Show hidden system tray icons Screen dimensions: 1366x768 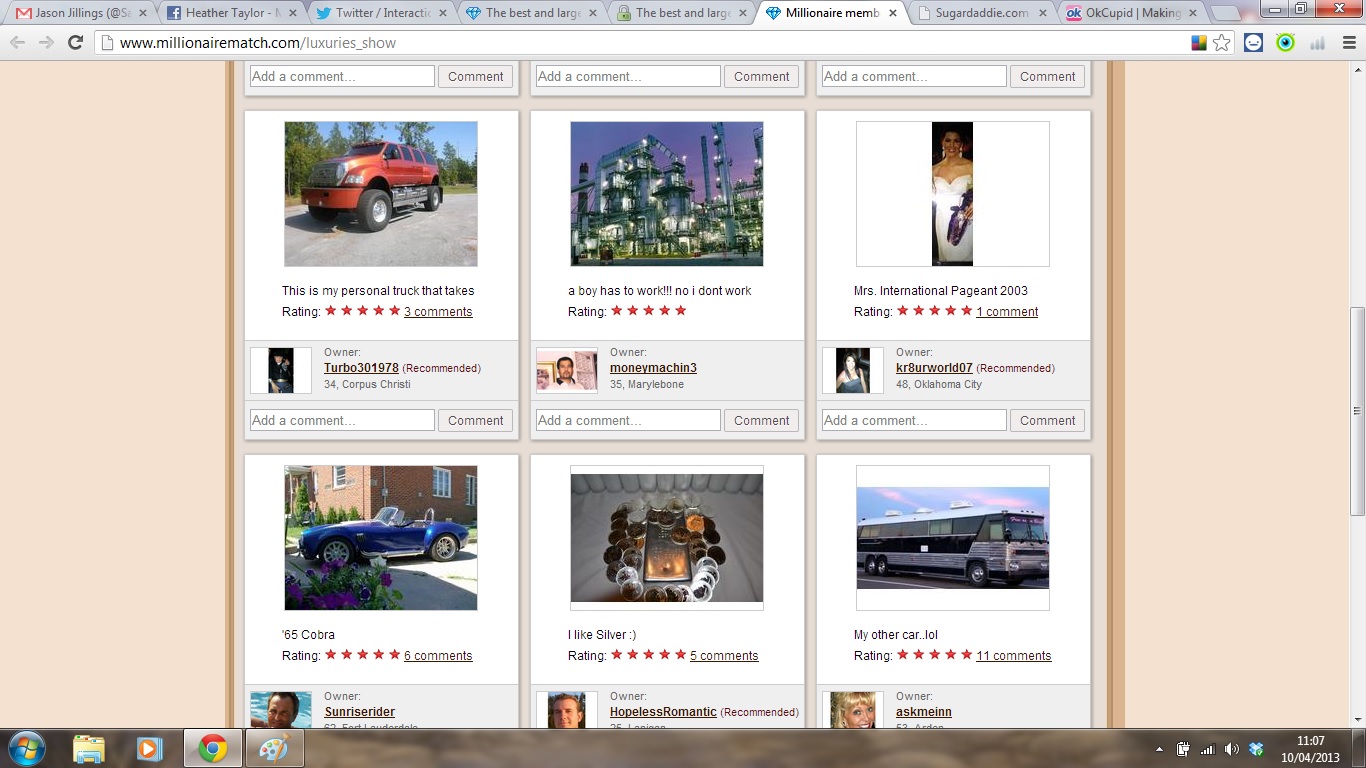pyautogui.click(x=1159, y=749)
